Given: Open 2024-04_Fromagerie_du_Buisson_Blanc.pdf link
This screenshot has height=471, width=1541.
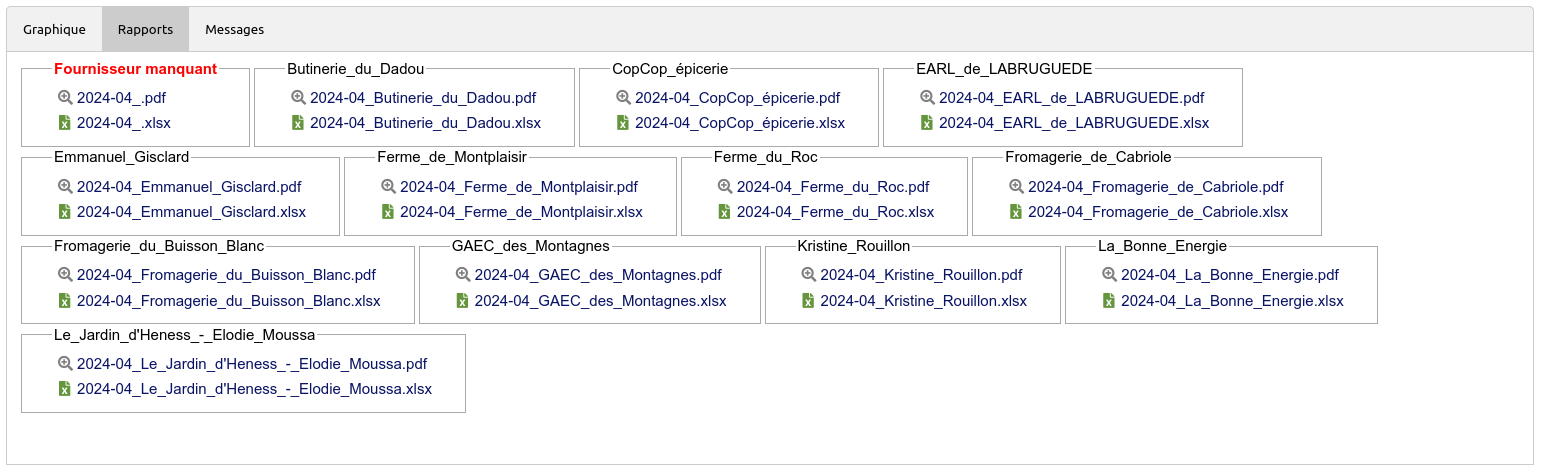Looking at the screenshot, I should pos(226,275).
